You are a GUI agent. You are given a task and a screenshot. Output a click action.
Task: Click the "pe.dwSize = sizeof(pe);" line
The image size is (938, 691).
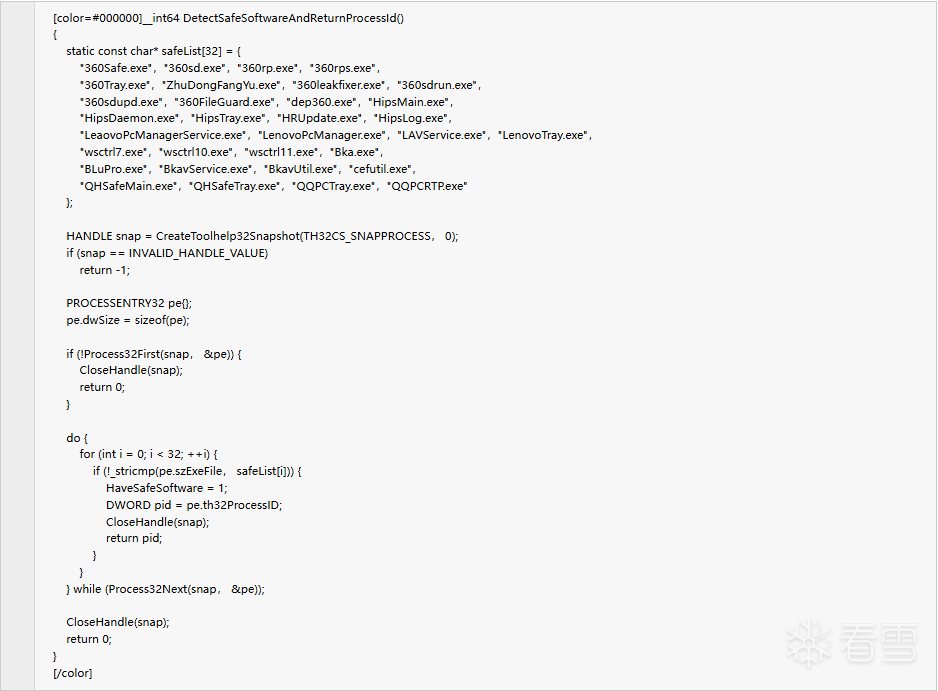(128, 320)
